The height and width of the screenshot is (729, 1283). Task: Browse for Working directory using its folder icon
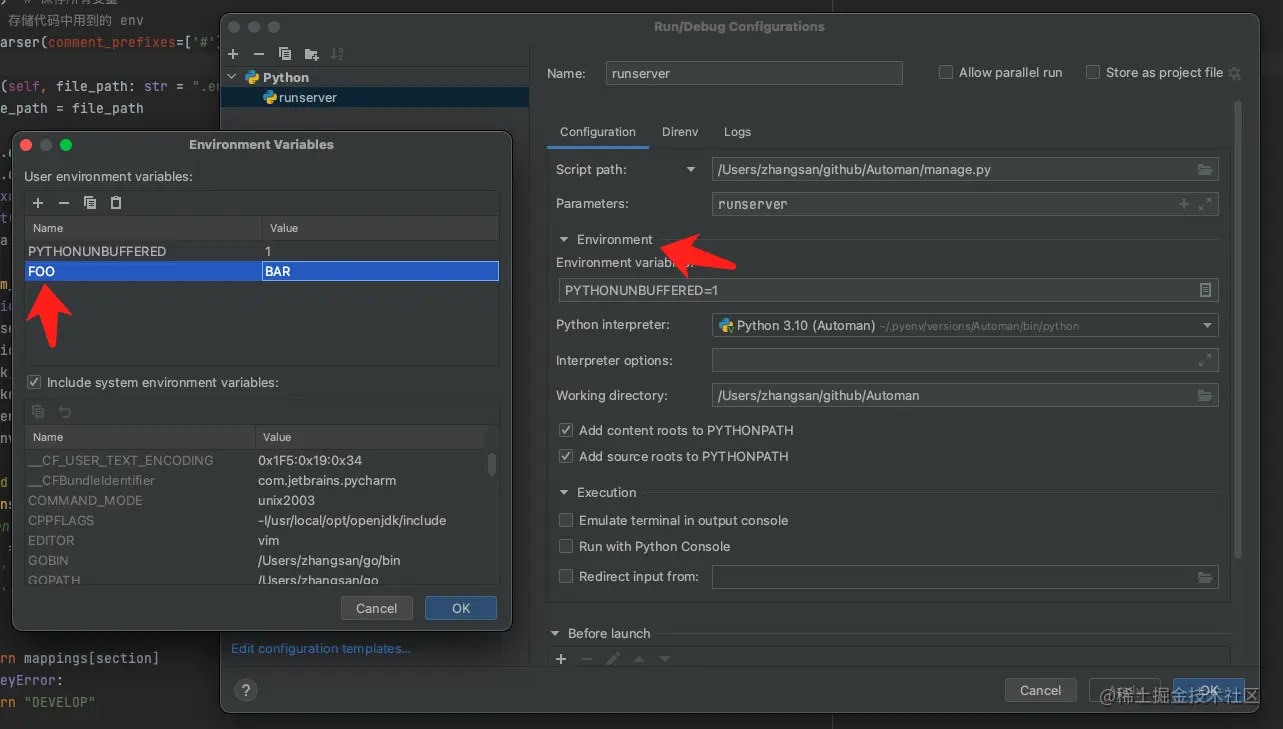[x=1205, y=396]
